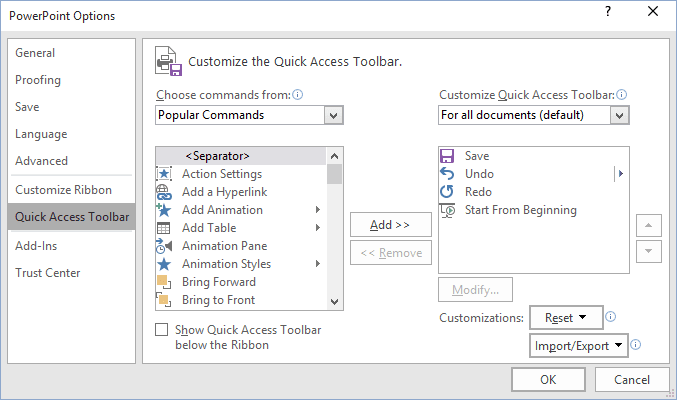Expand the Import/Export dropdown button
The width and height of the screenshot is (677, 400).
[x=578, y=345]
